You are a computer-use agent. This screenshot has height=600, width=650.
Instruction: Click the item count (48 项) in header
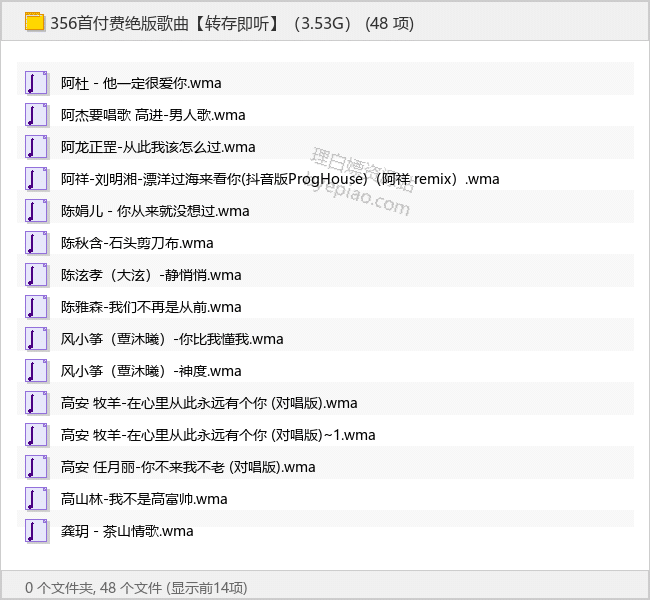[389, 24]
